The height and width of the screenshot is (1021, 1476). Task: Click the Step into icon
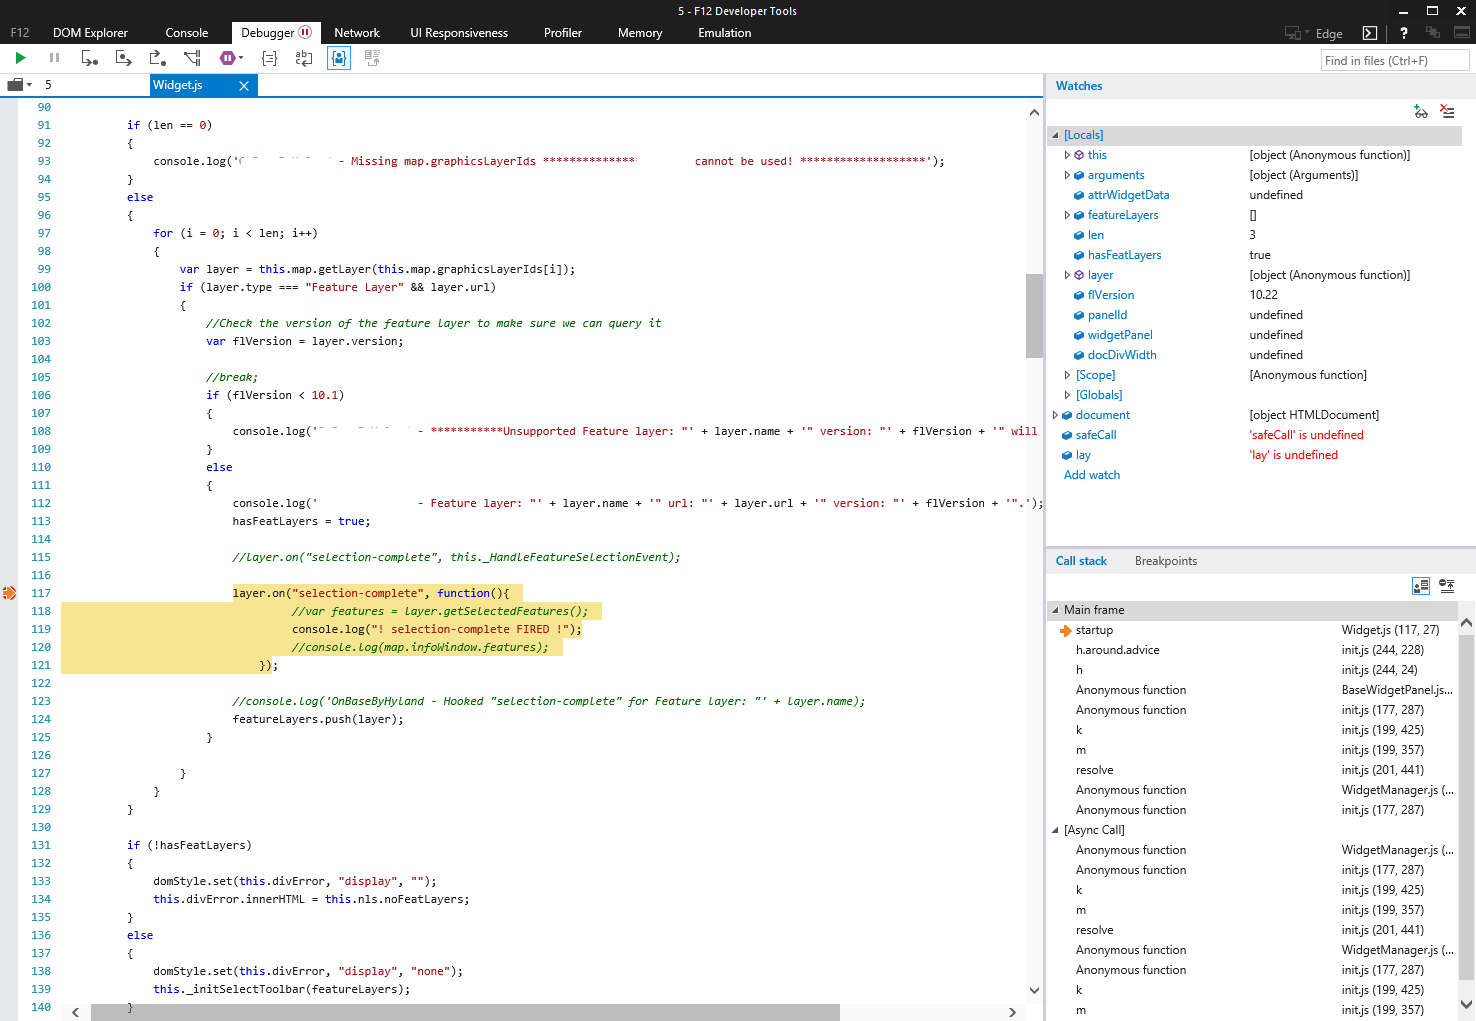89,58
